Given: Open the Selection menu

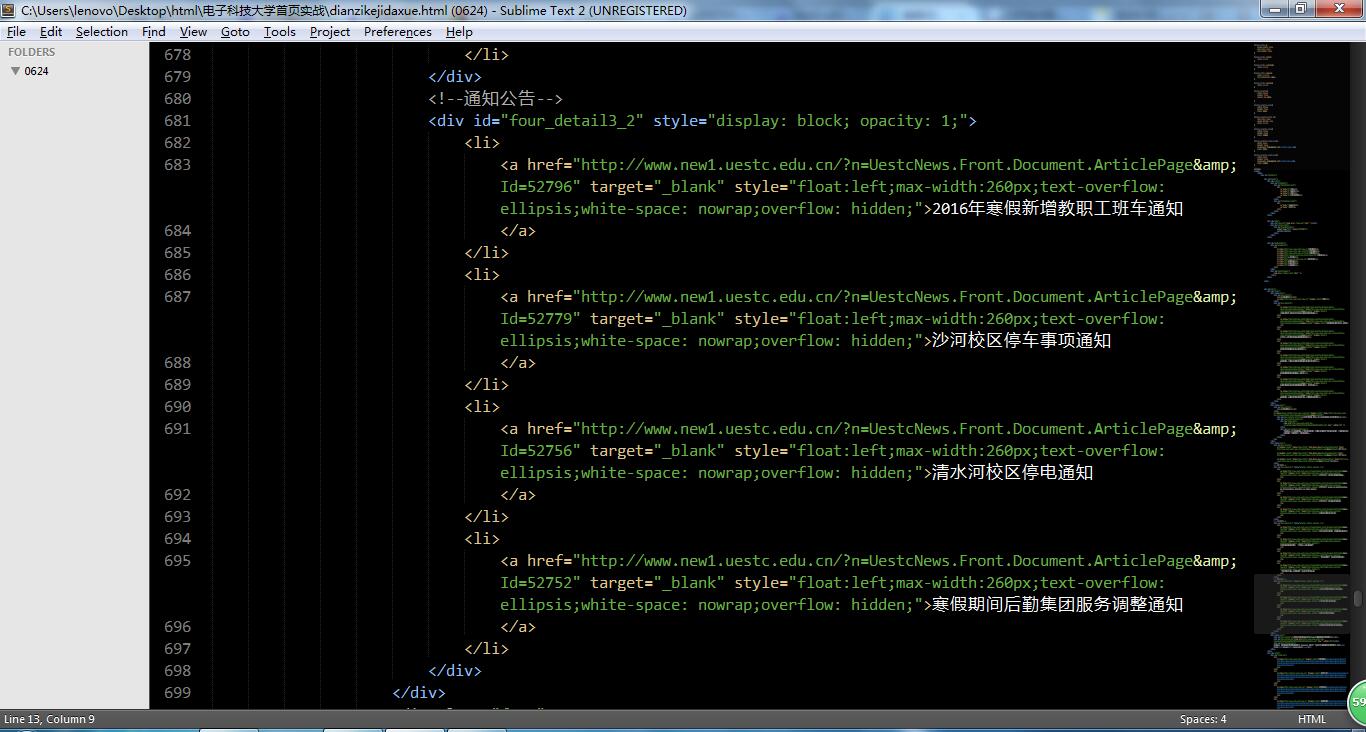Looking at the screenshot, I should point(102,31).
